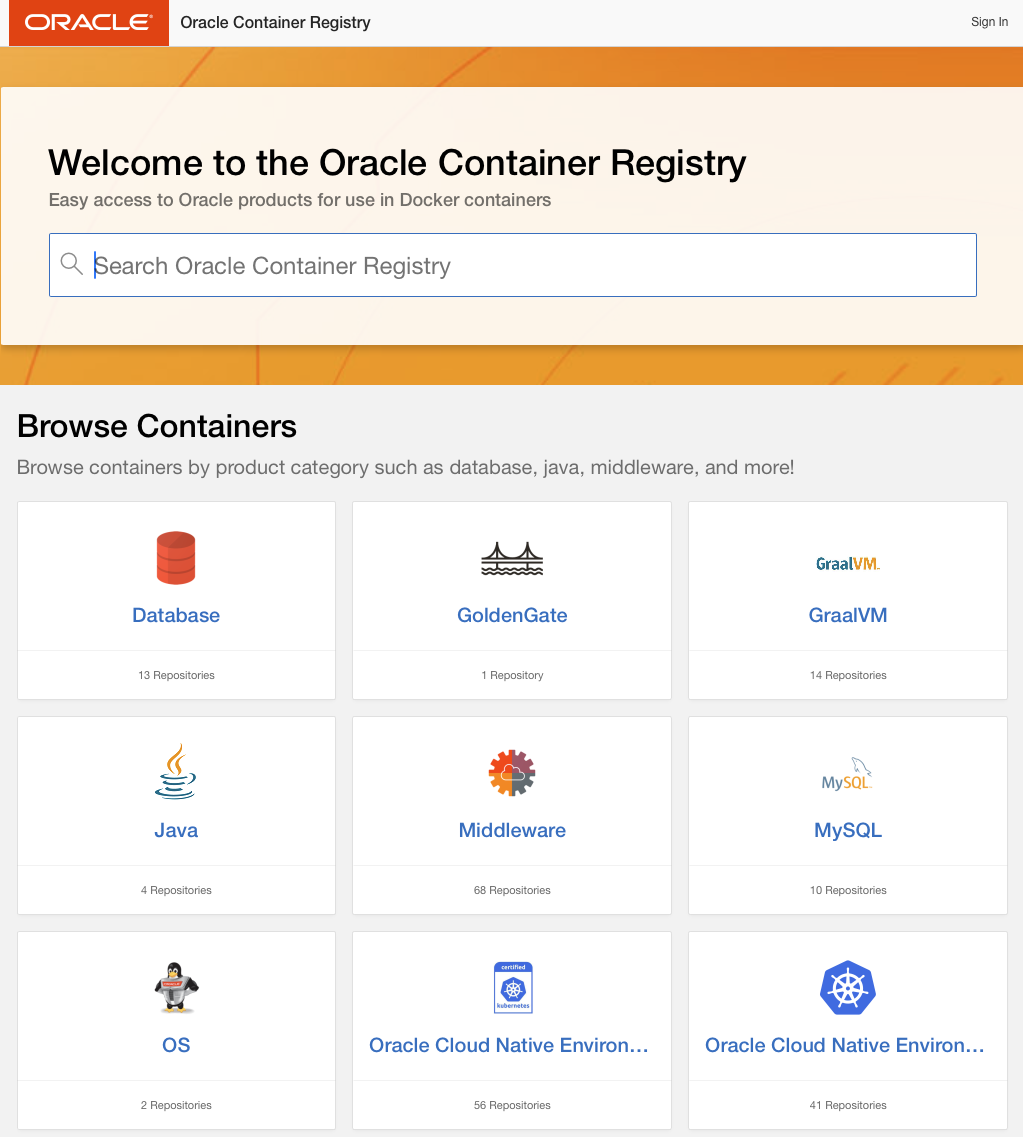Sign In to the registry
This screenshot has width=1023, height=1137.
pos(989,22)
